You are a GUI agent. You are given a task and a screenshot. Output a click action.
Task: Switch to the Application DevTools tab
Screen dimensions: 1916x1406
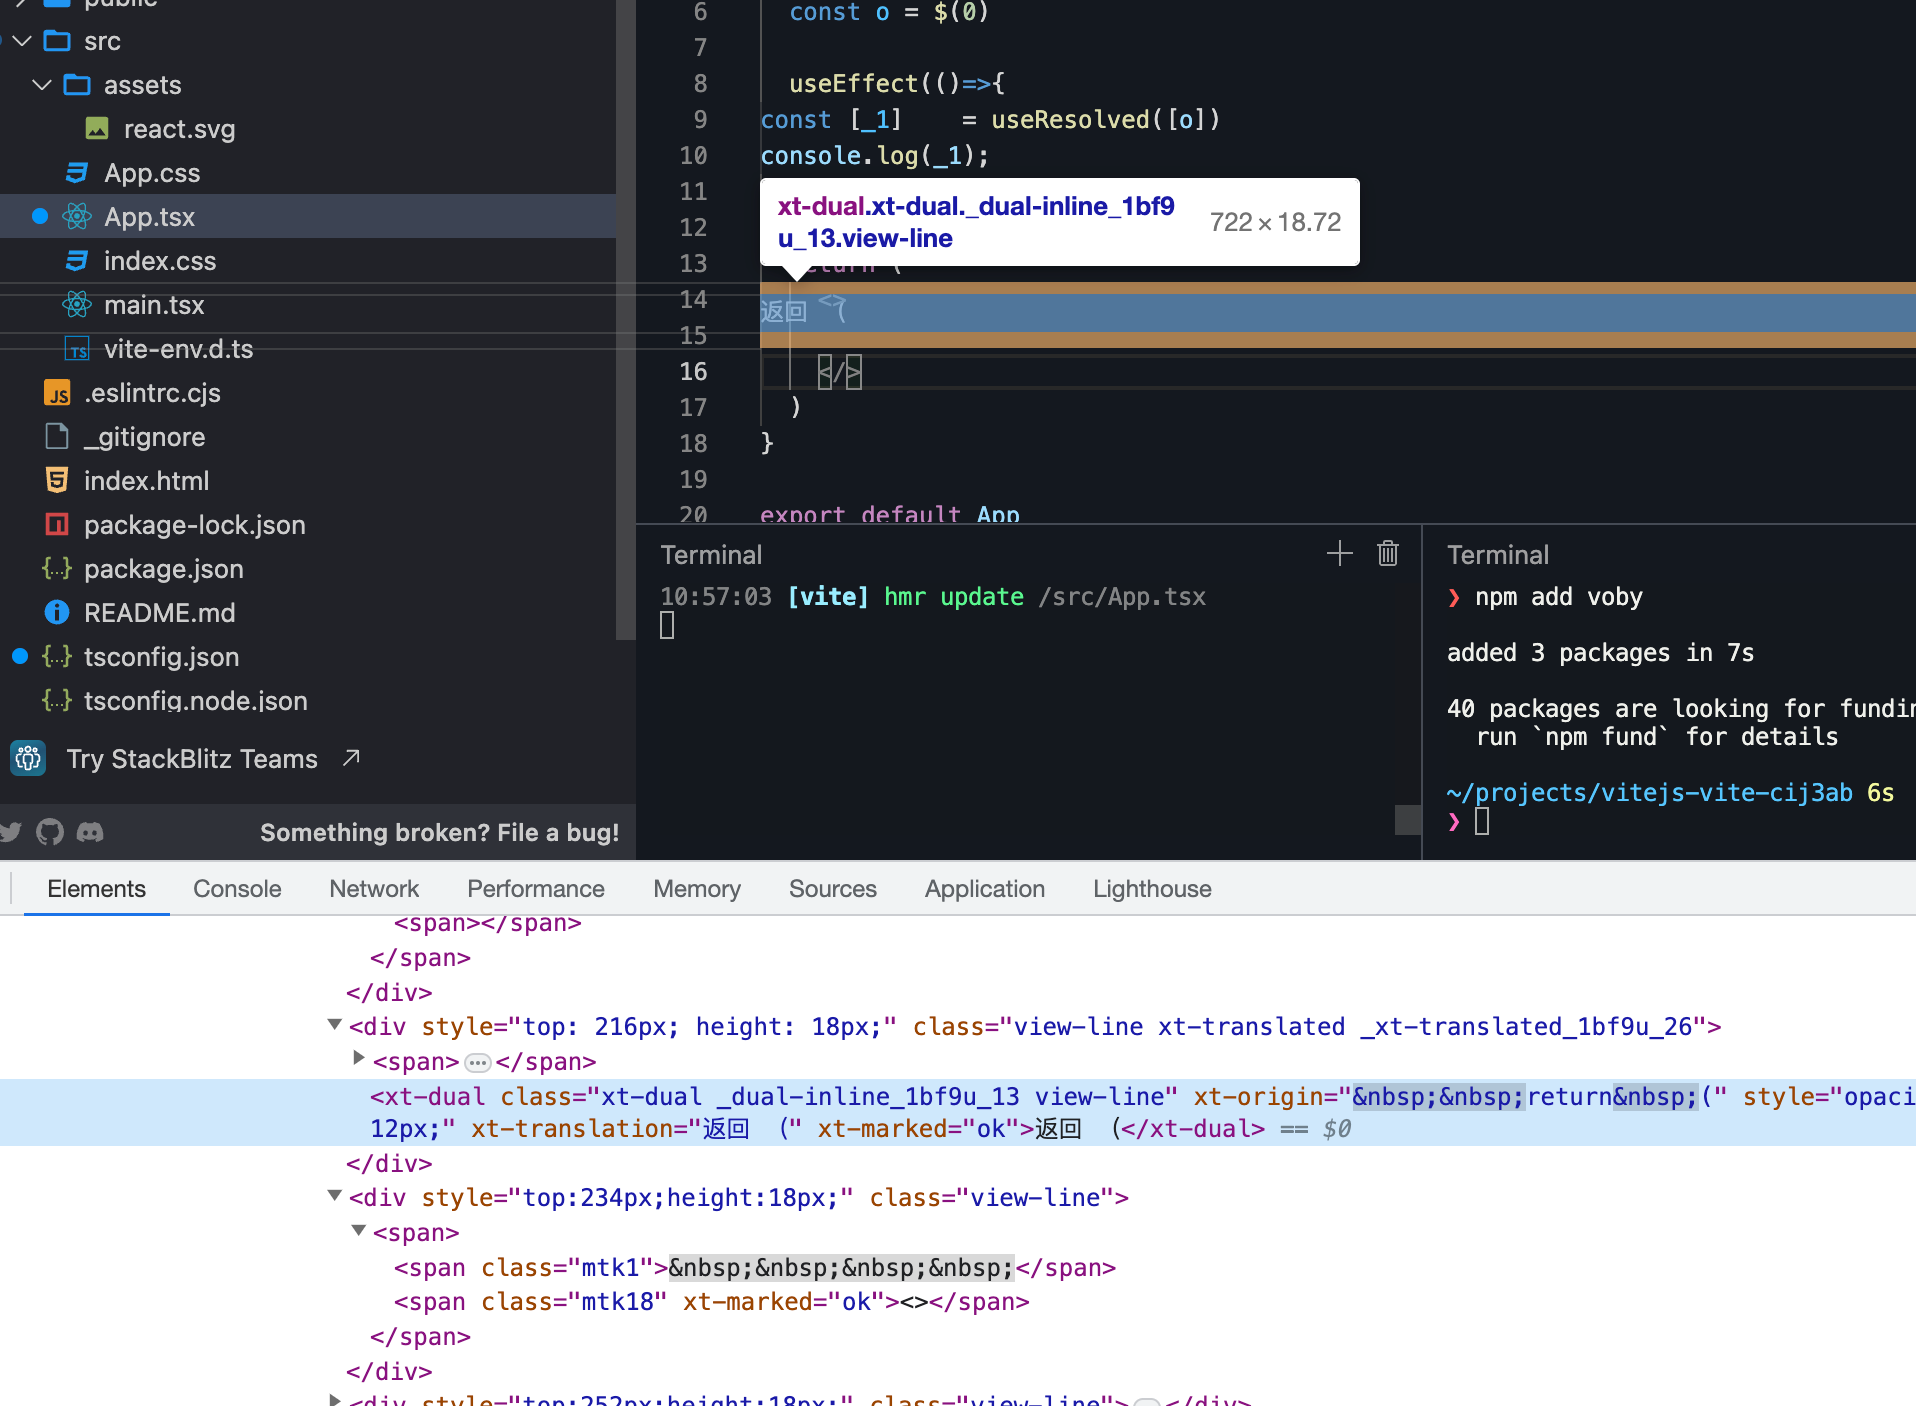985,889
